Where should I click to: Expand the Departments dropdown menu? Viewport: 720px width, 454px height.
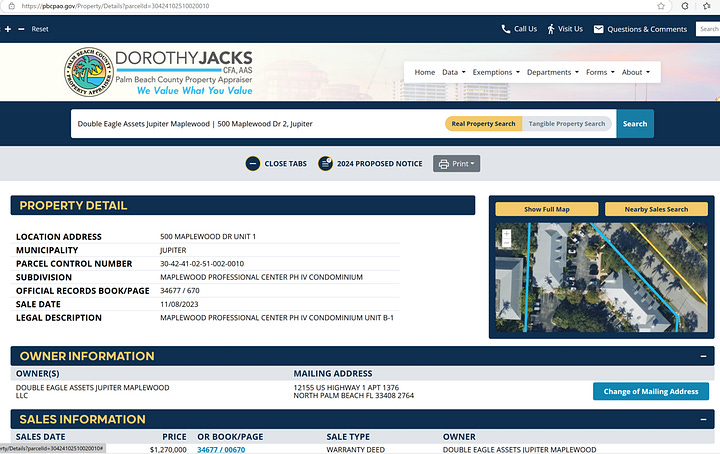pyautogui.click(x=552, y=72)
